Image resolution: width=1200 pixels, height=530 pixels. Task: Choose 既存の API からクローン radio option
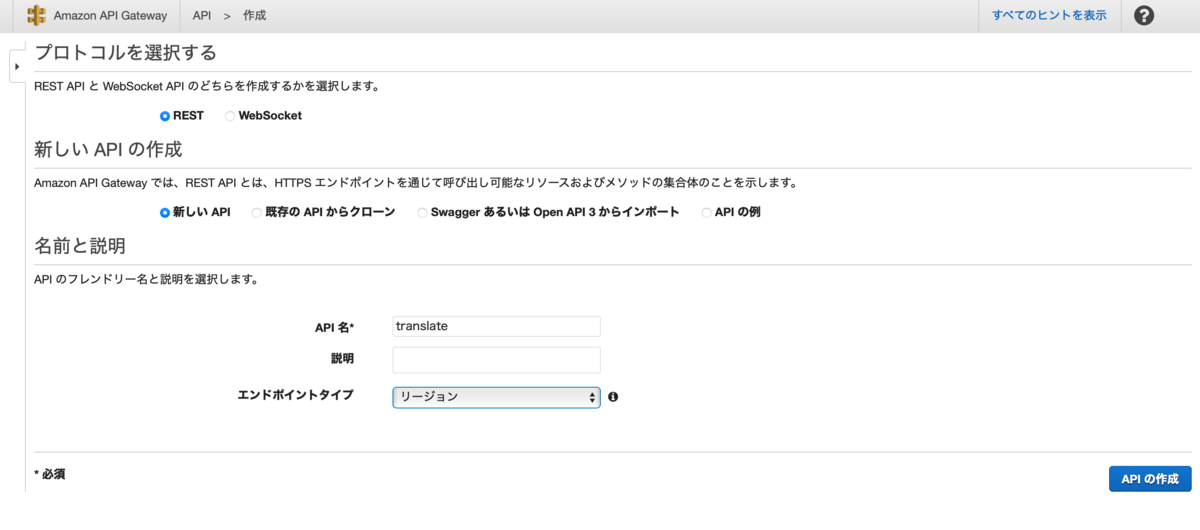tap(257, 213)
